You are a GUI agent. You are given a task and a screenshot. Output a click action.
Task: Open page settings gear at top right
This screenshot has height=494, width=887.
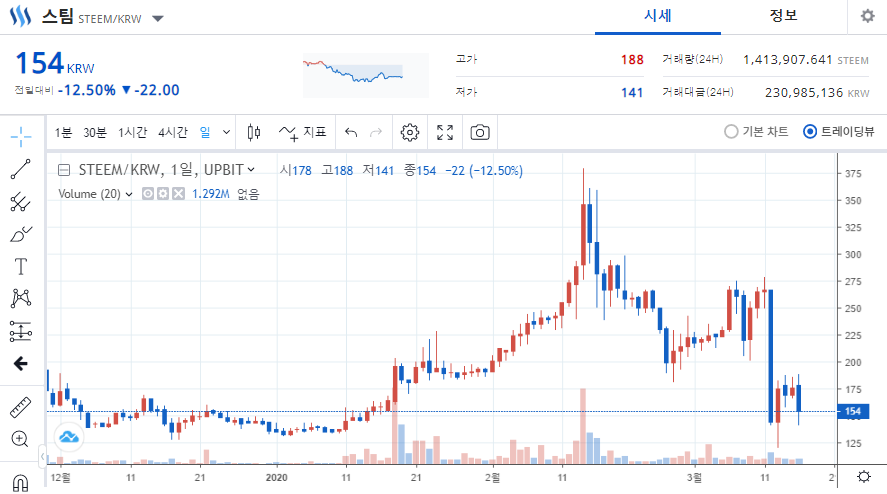coord(867,16)
